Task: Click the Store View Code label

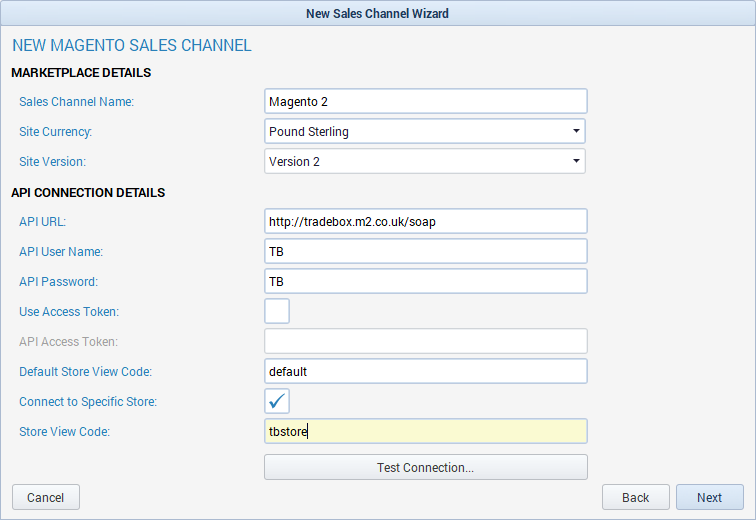Action: pyautogui.click(x=65, y=431)
